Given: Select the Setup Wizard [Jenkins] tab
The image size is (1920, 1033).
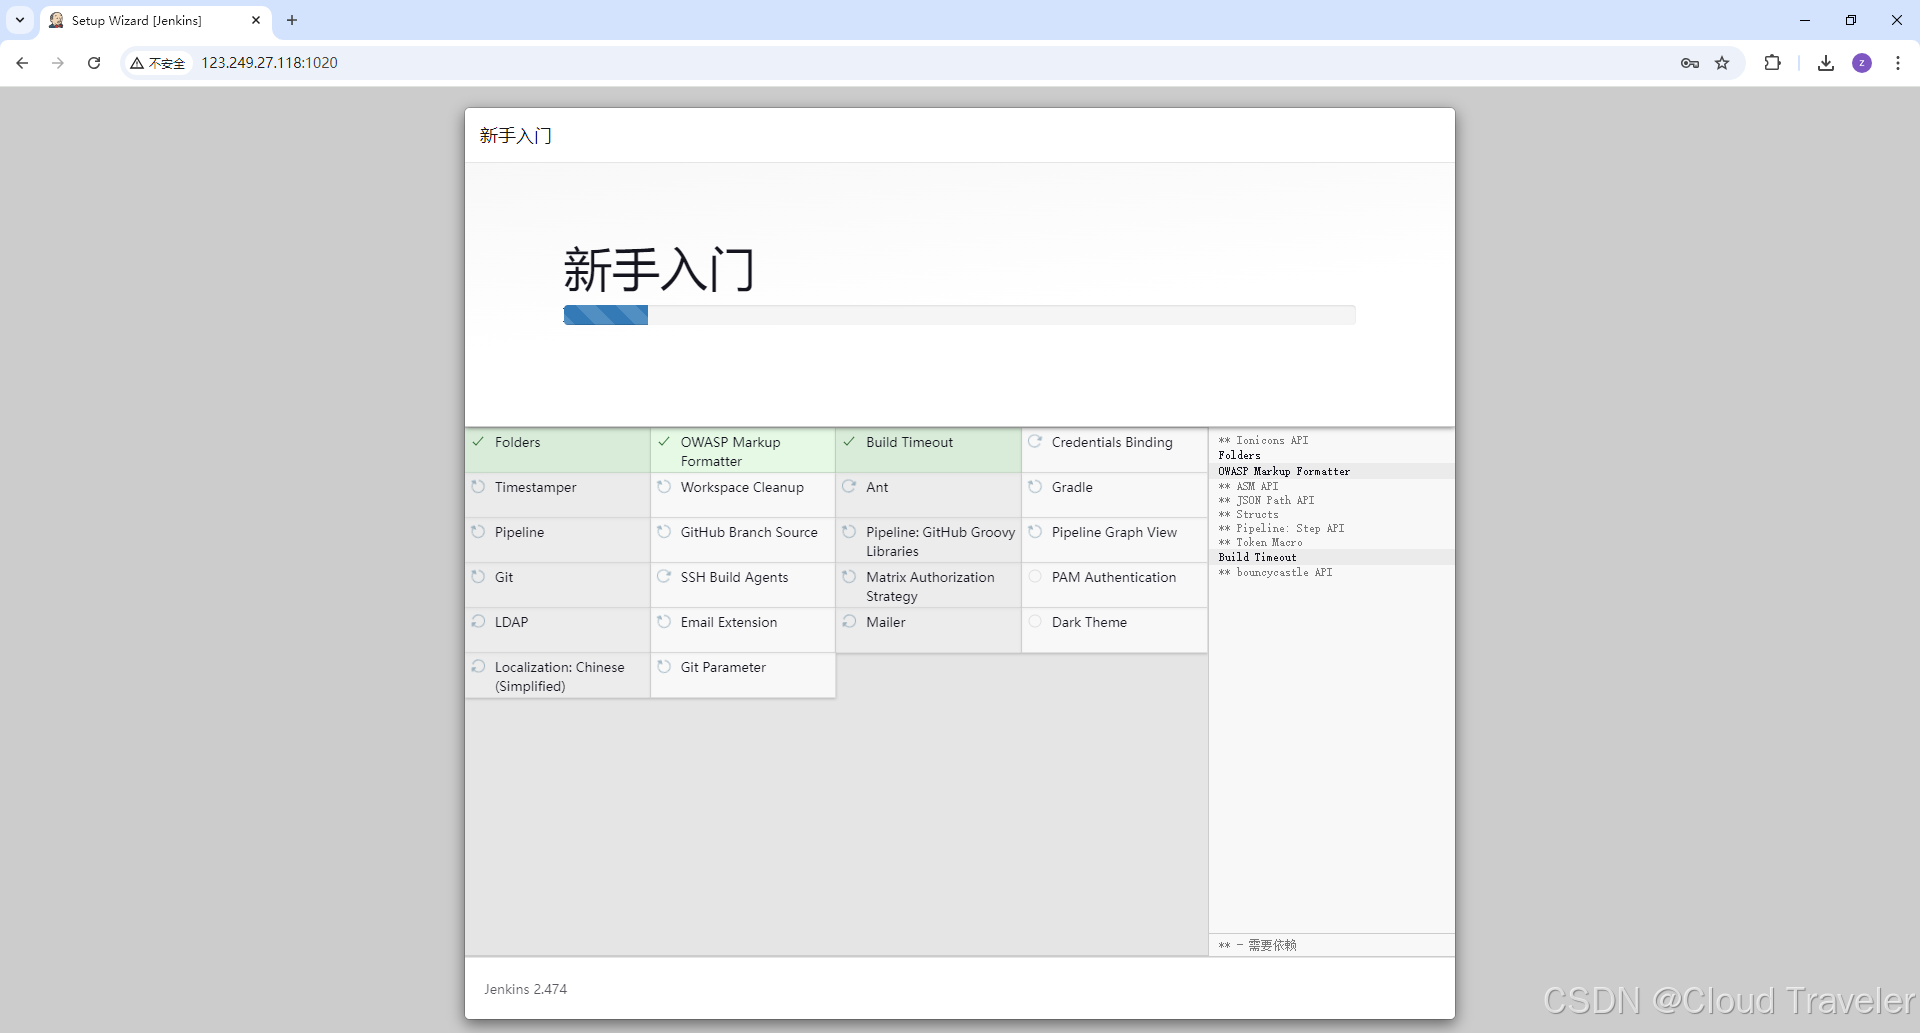Looking at the screenshot, I should click(x=156, y=20).
